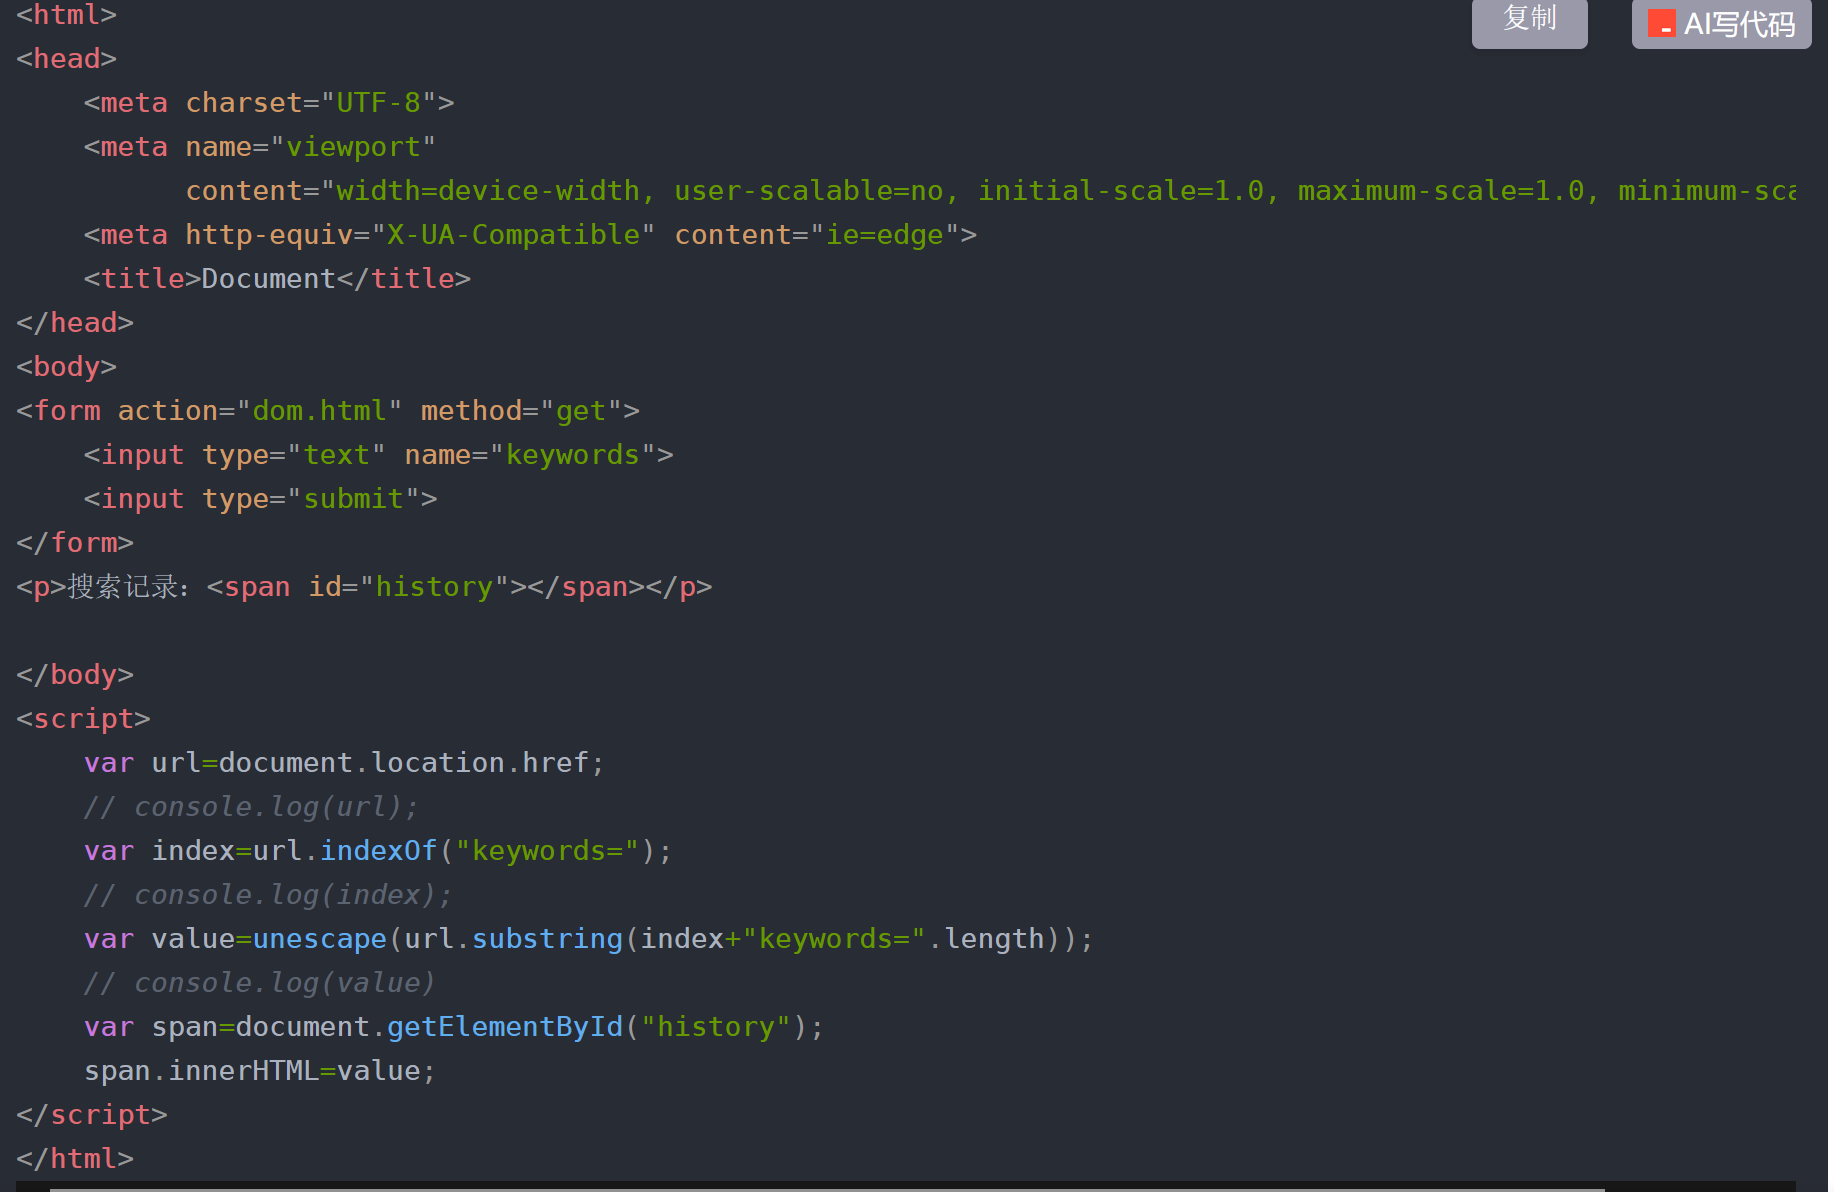1834x1192 pixels.
Task: Click the '// console.log(index);' comment
Action: click(268, 895)
